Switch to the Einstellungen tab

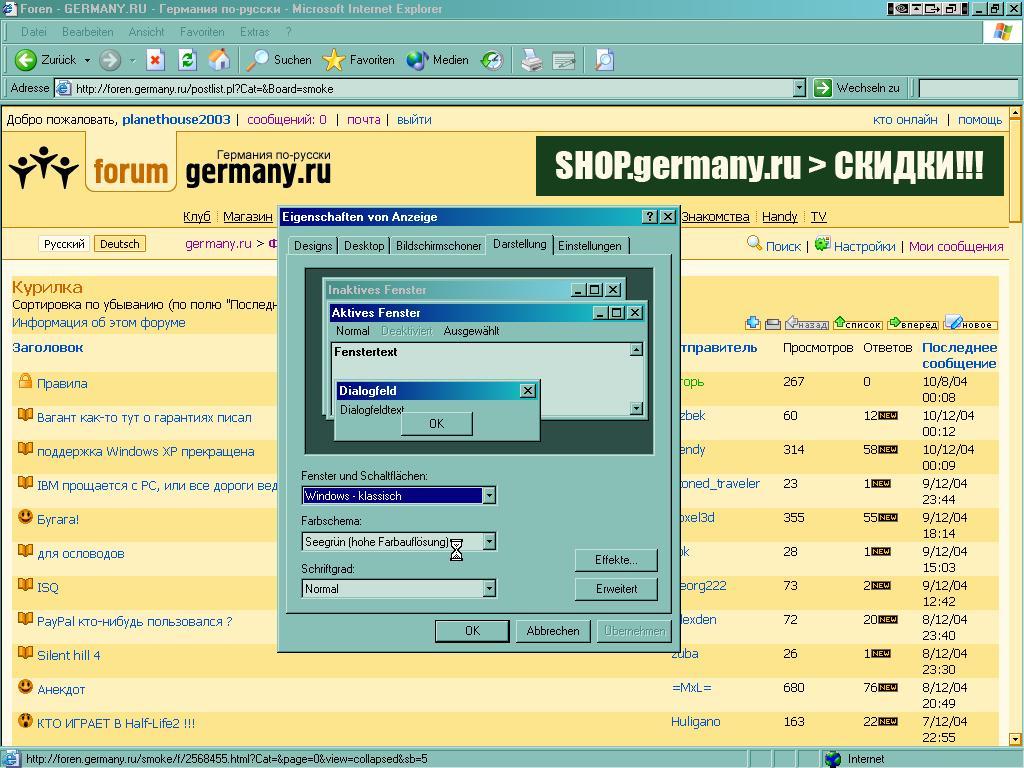(590, 246)
